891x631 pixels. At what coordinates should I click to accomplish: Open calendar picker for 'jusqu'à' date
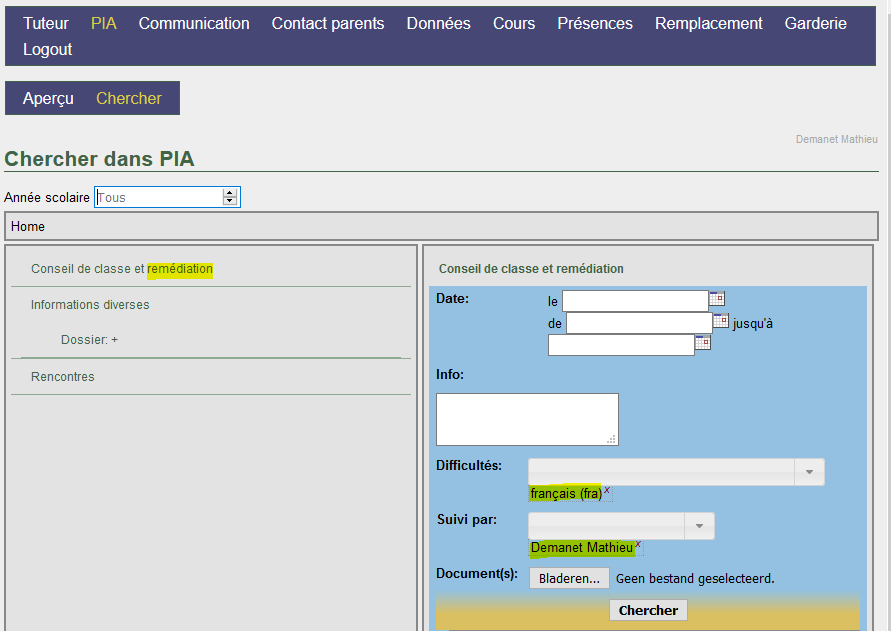(x=702, y=343)
